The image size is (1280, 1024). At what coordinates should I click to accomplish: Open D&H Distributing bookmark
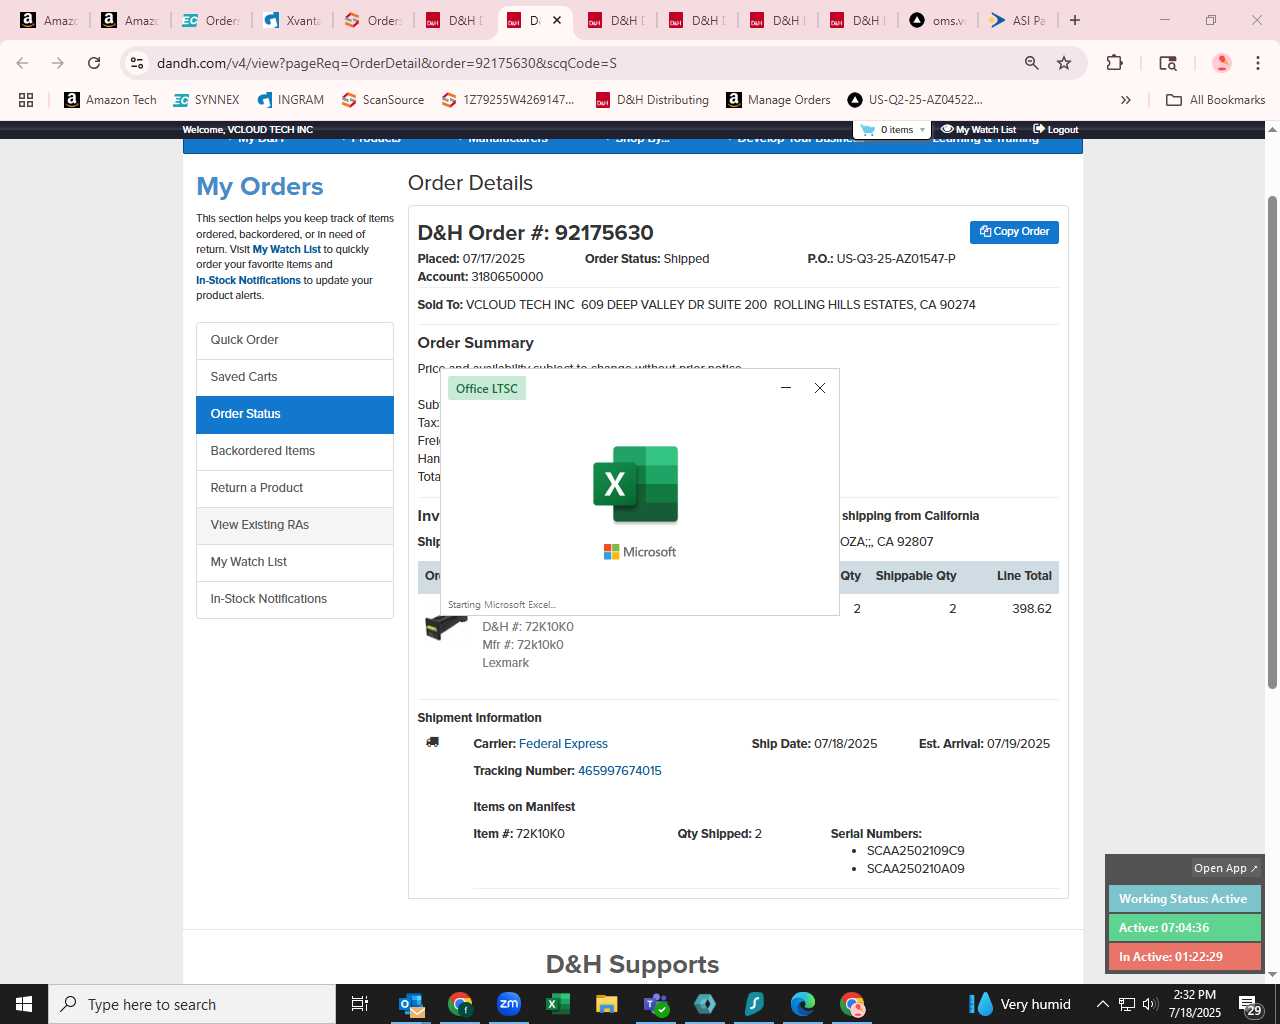pos(652,100)
